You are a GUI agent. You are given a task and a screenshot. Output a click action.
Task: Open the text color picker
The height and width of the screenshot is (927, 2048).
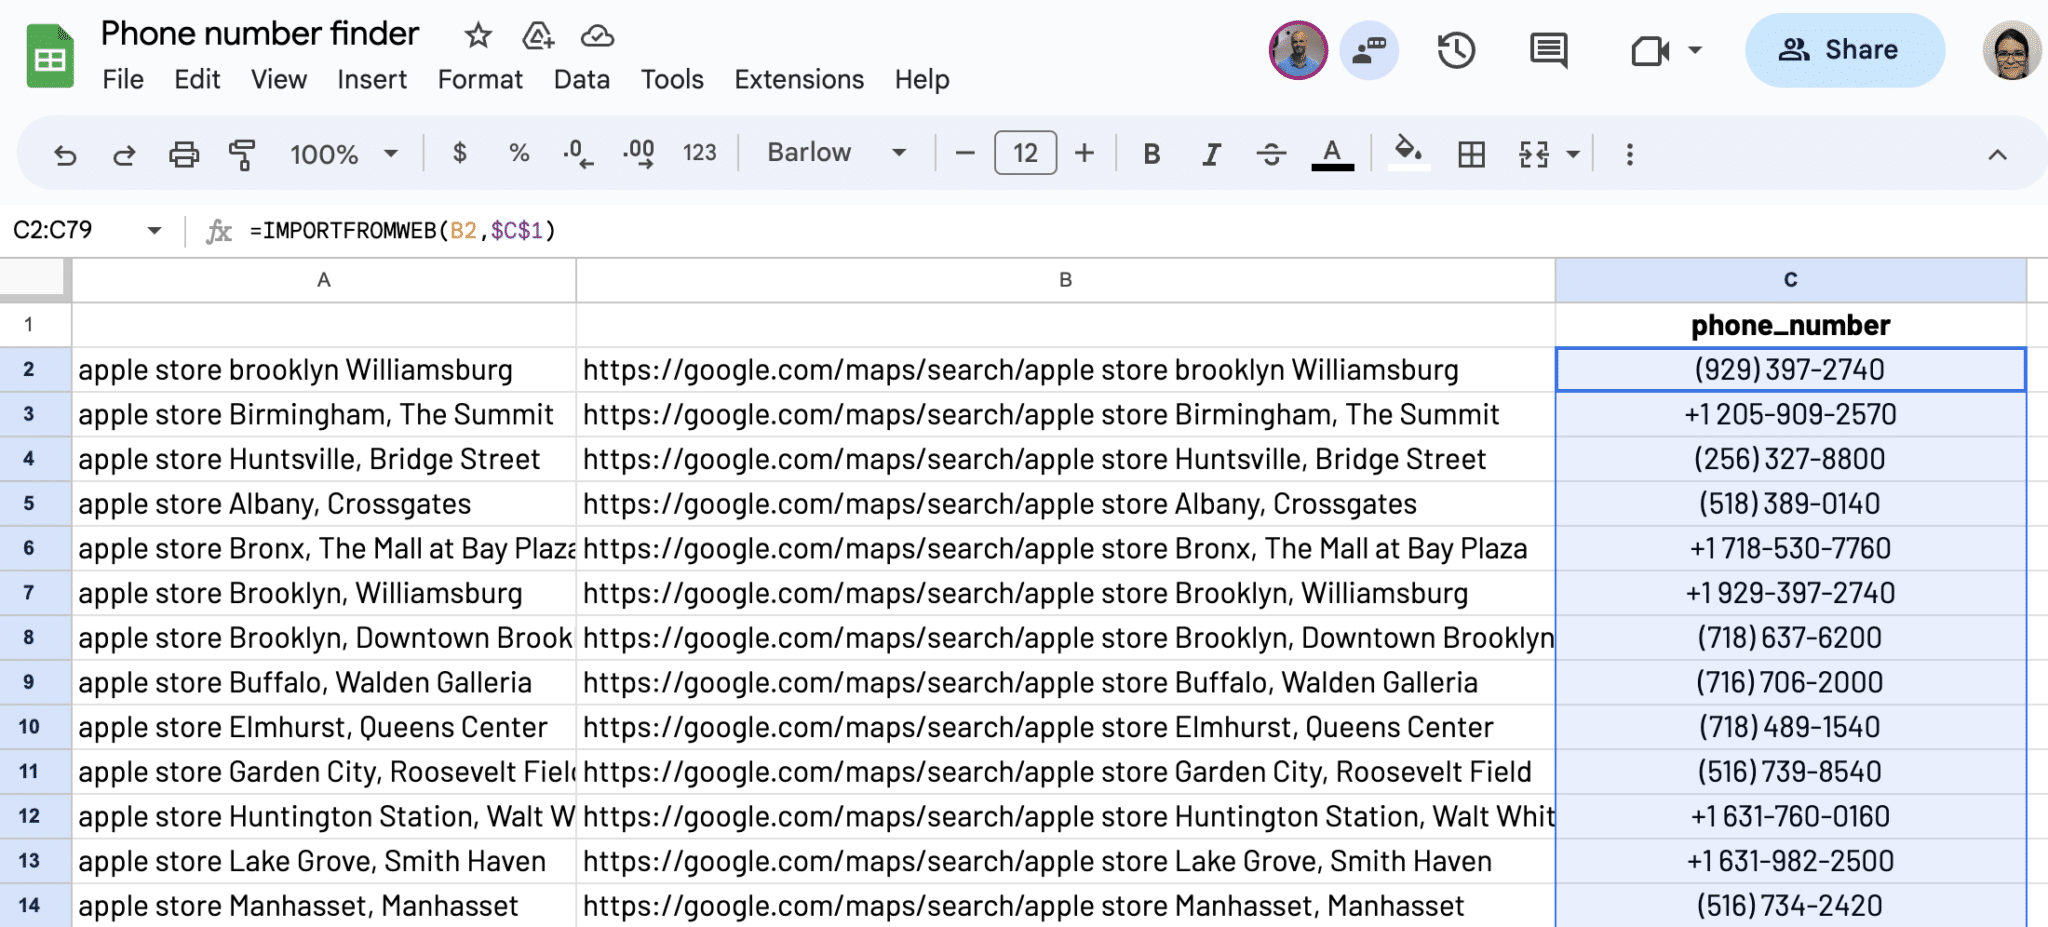(1329, 153)
